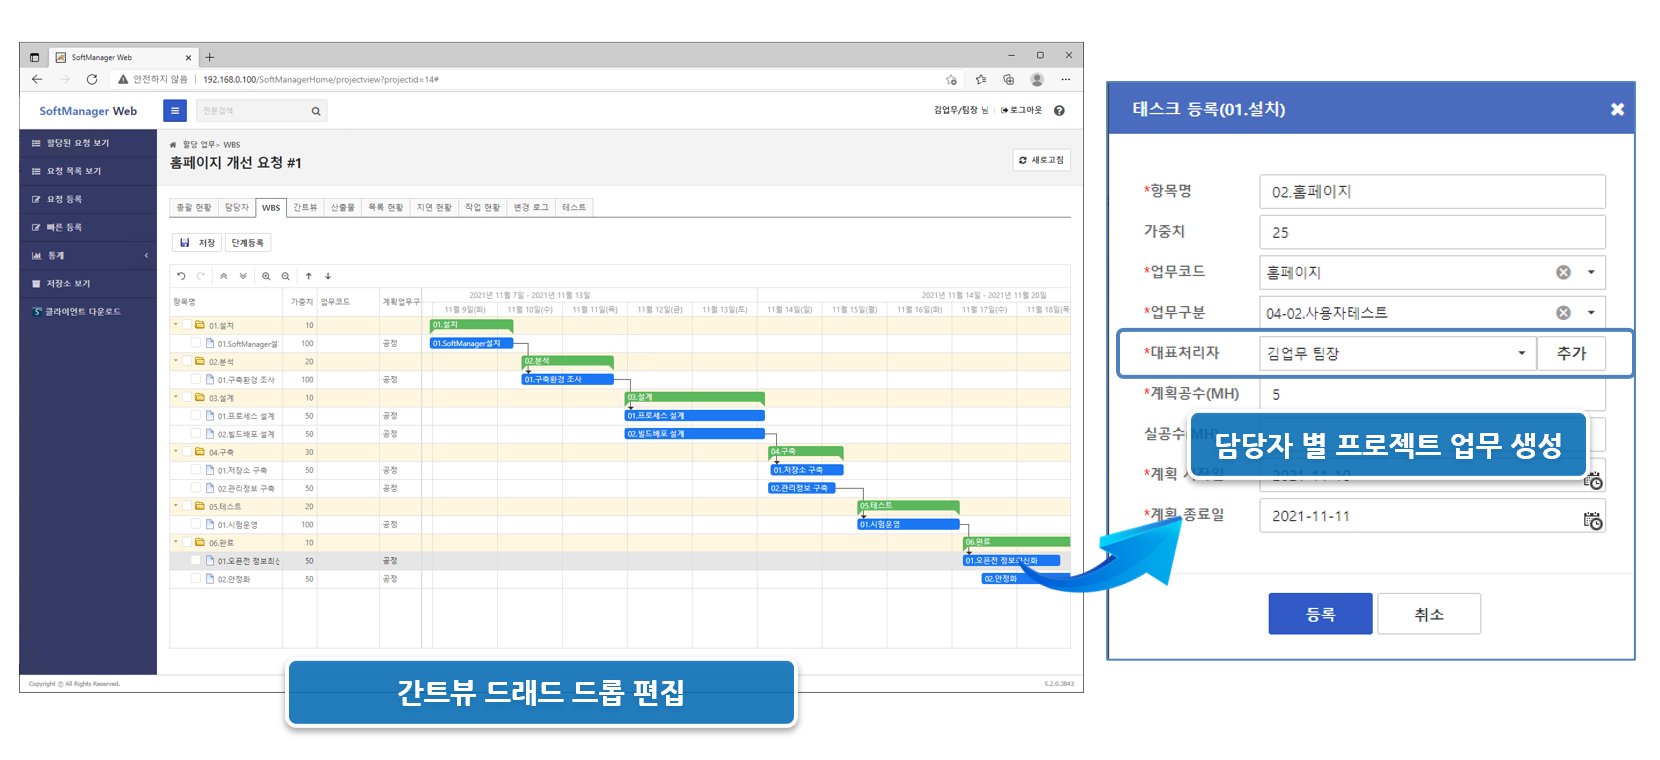Open calendar picker for 계획 종료일
Image resolution: width=1660 pixels, height=760 pixels.
click(1592, 520)
